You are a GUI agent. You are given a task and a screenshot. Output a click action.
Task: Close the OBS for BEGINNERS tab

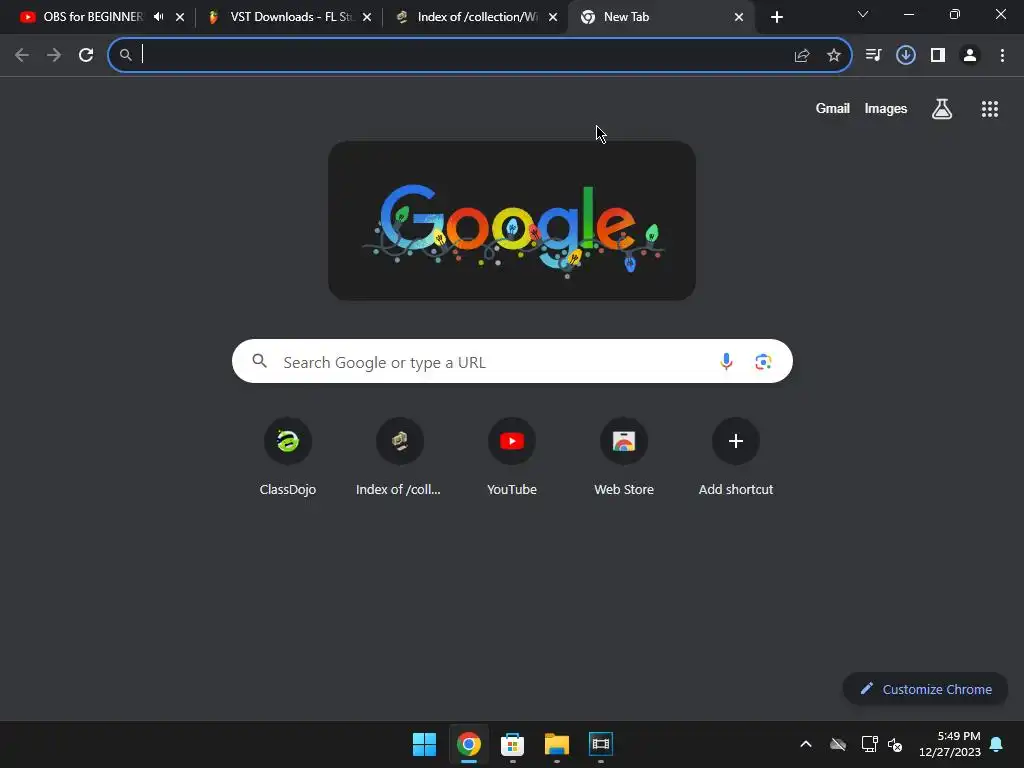coord(180,17)
